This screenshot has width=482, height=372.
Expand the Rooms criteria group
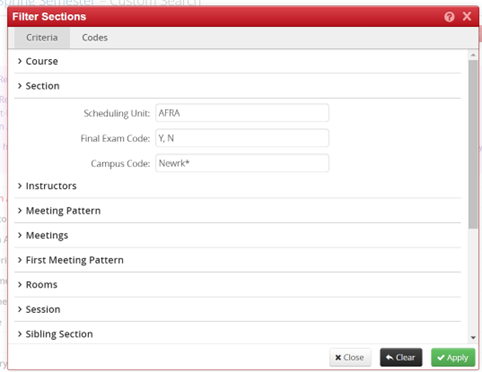coord(237,285)
